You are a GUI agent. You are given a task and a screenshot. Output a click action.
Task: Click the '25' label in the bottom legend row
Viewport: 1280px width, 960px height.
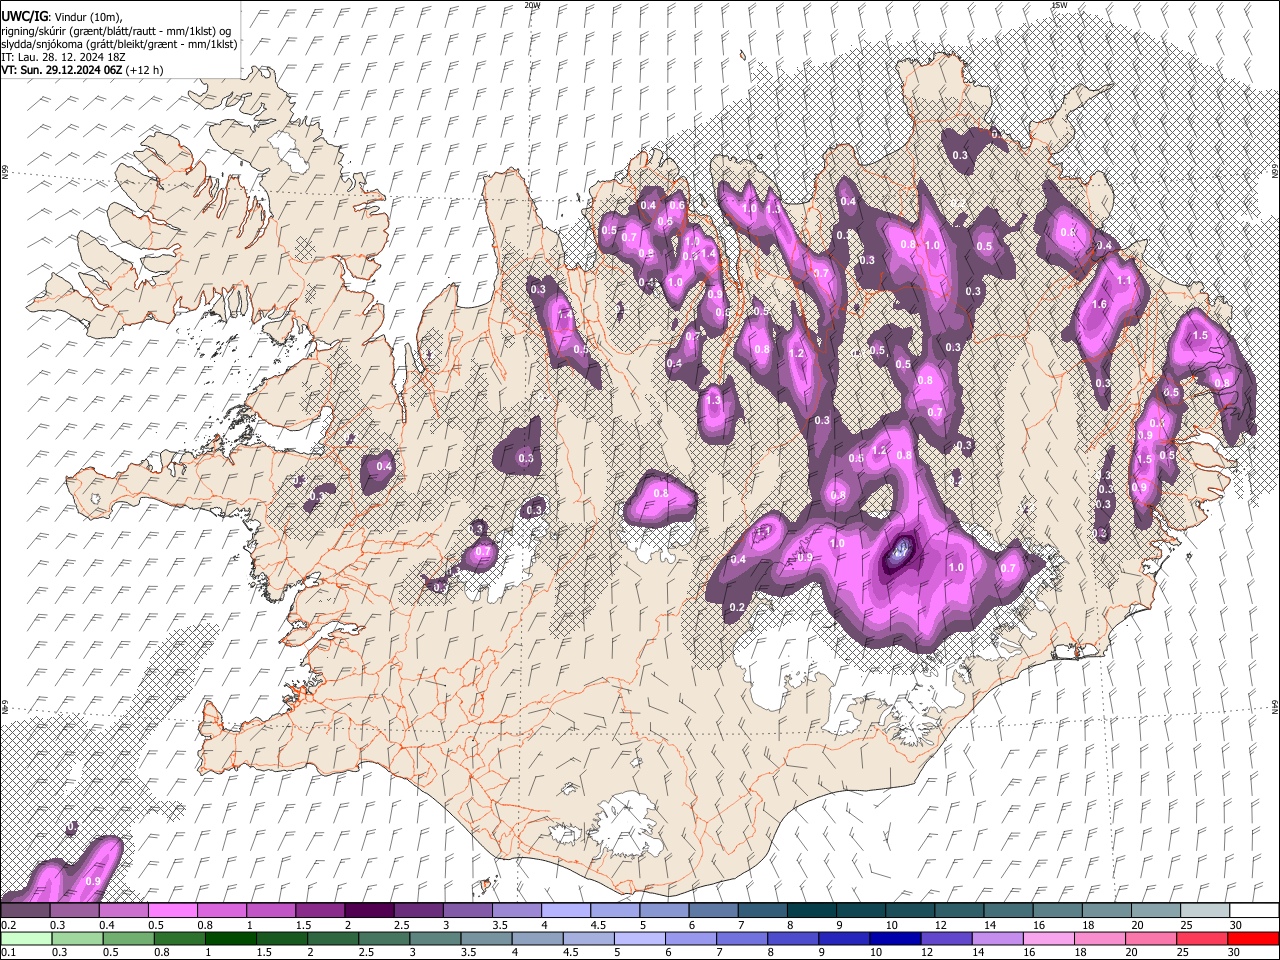click(1183, 953)
